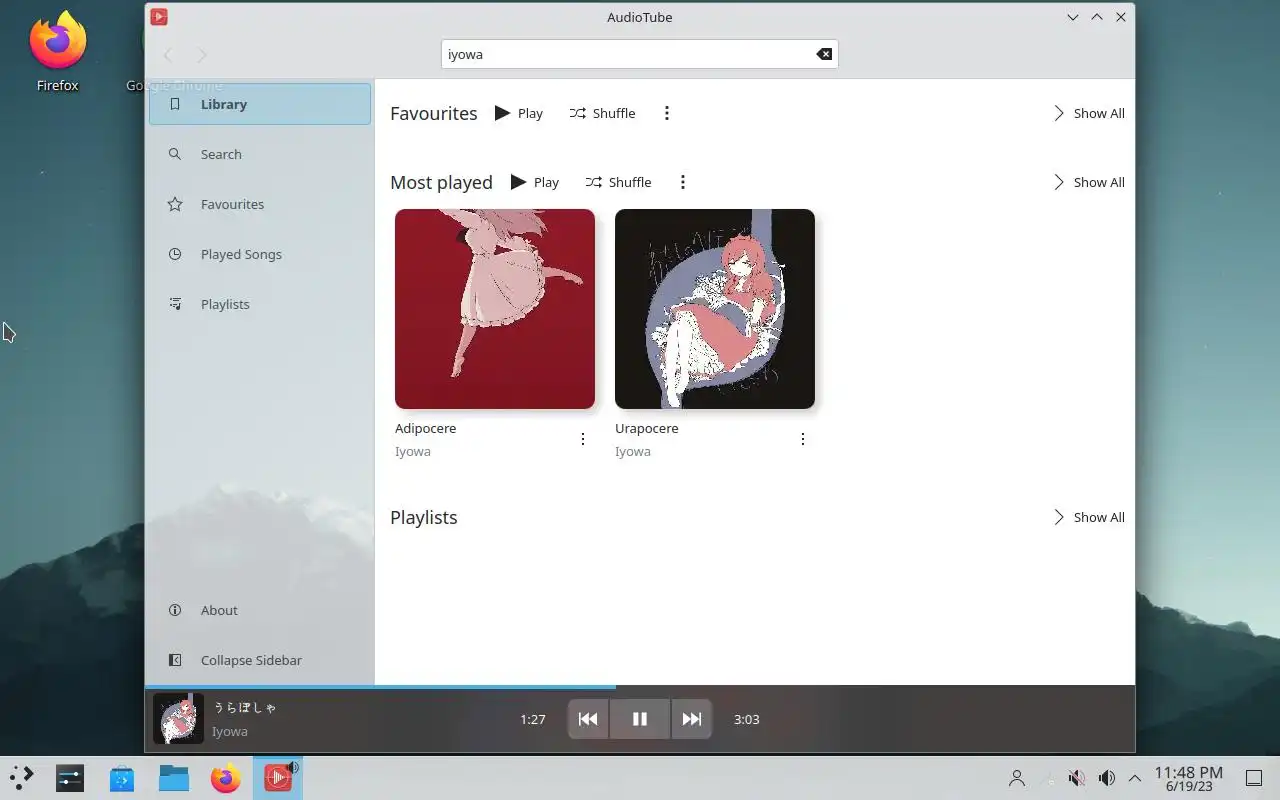Screen dimensions: 1280x800
Task: Click the now-playing album thumbnail
Action: [x=178, y=719]
